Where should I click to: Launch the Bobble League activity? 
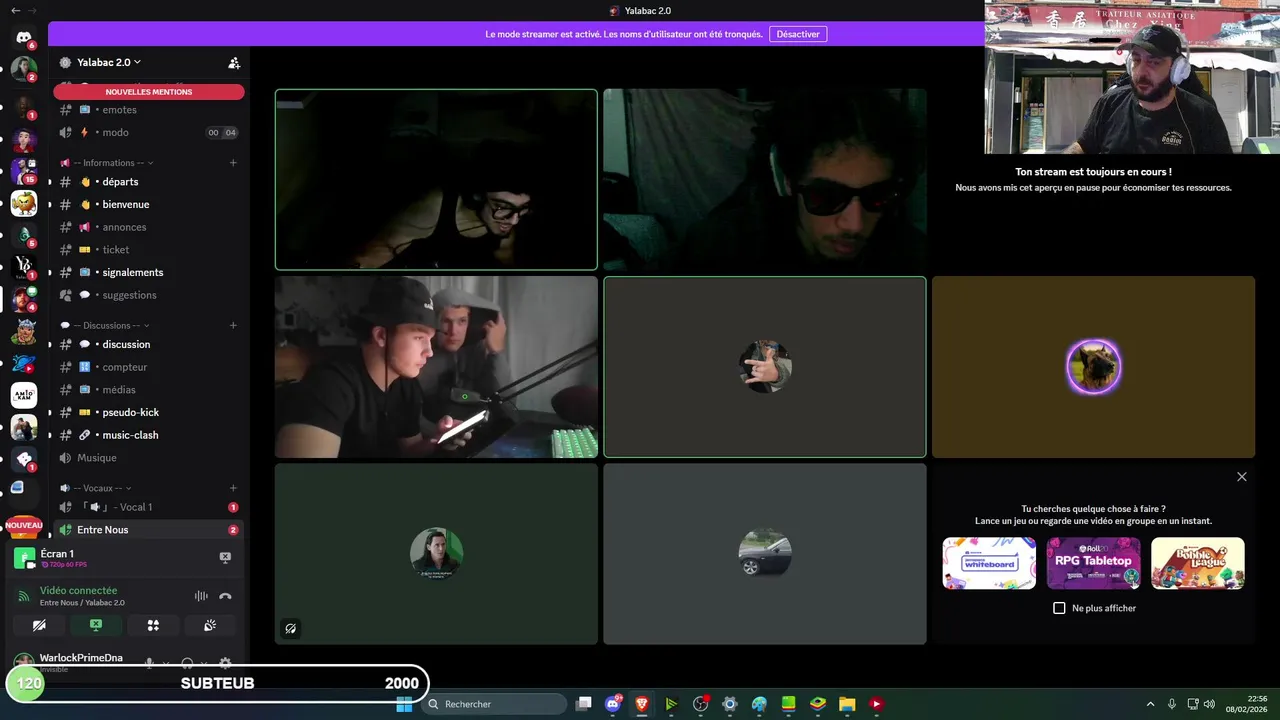tap(1197, 563)
